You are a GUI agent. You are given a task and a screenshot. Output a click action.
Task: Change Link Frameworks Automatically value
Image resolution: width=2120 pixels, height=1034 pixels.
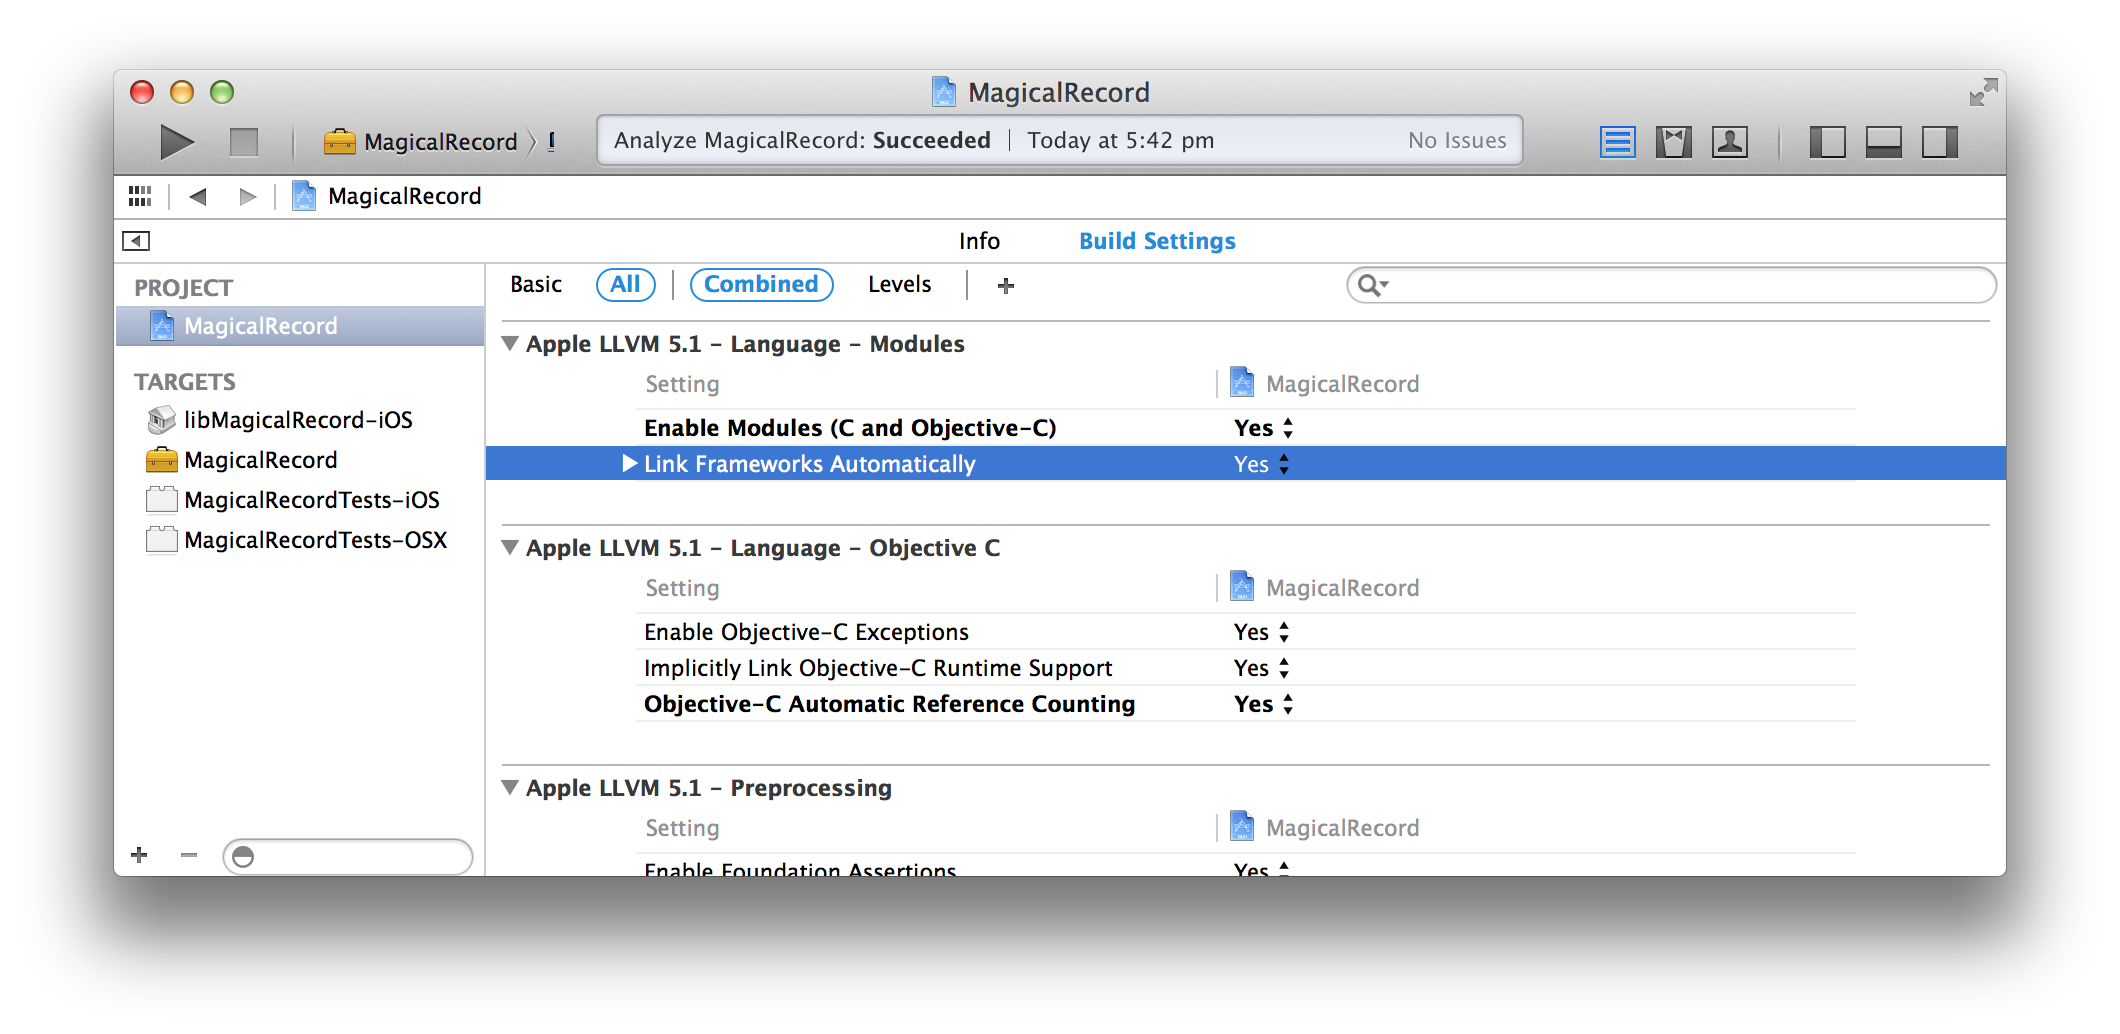coord(1262,464)
